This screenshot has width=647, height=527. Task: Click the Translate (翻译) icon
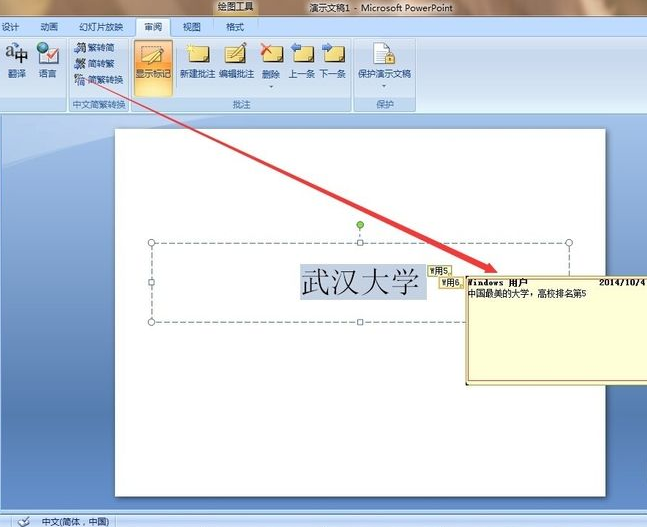coord(16,58)
